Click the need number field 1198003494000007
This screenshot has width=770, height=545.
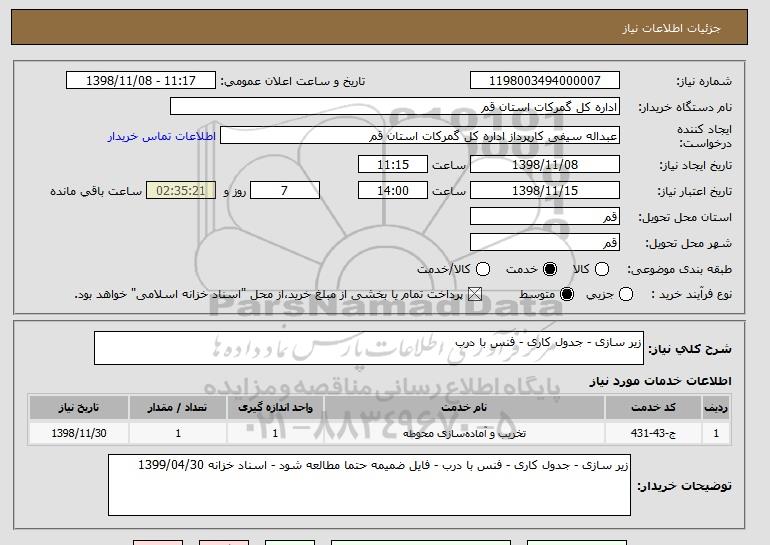[545, 81]
